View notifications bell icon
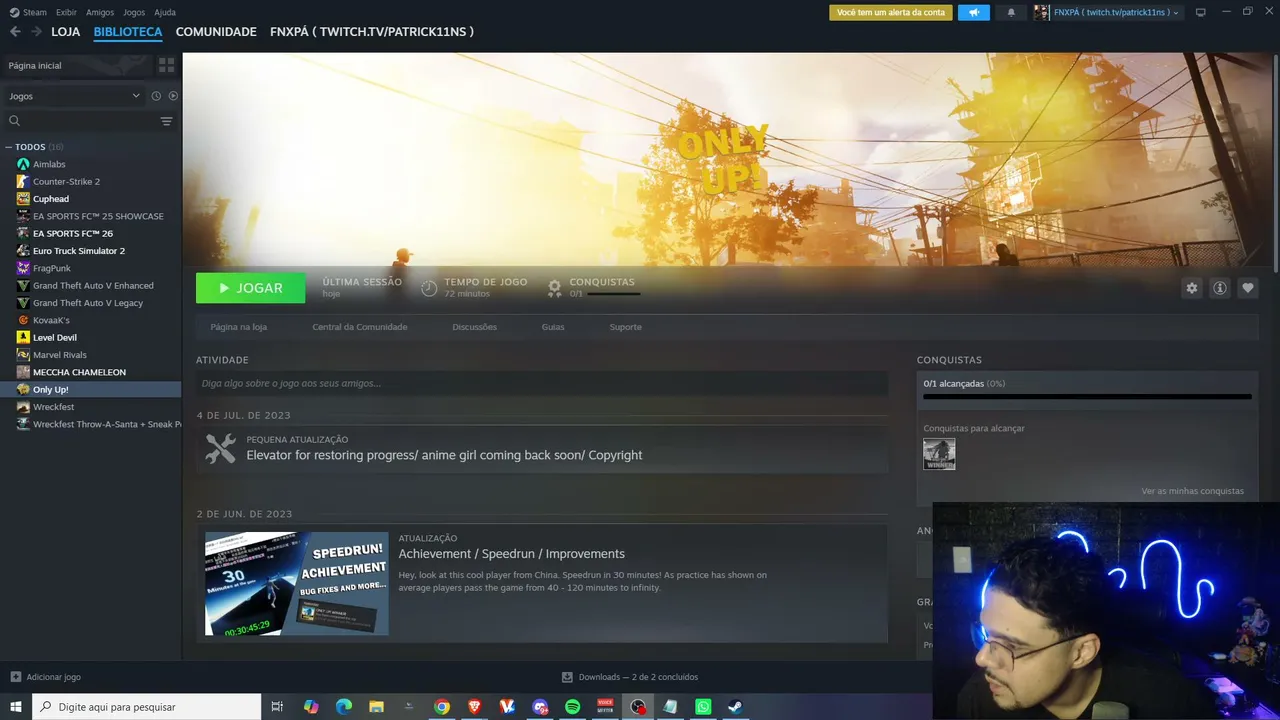 tap(1011, 12)
